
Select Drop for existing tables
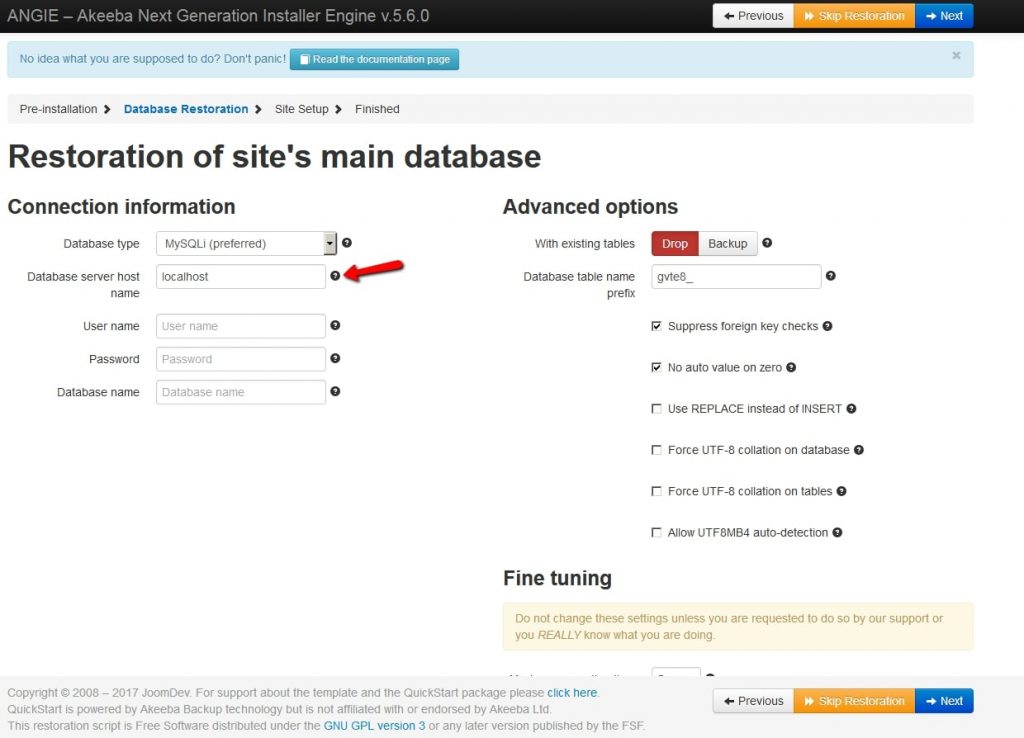click(674, 243)
